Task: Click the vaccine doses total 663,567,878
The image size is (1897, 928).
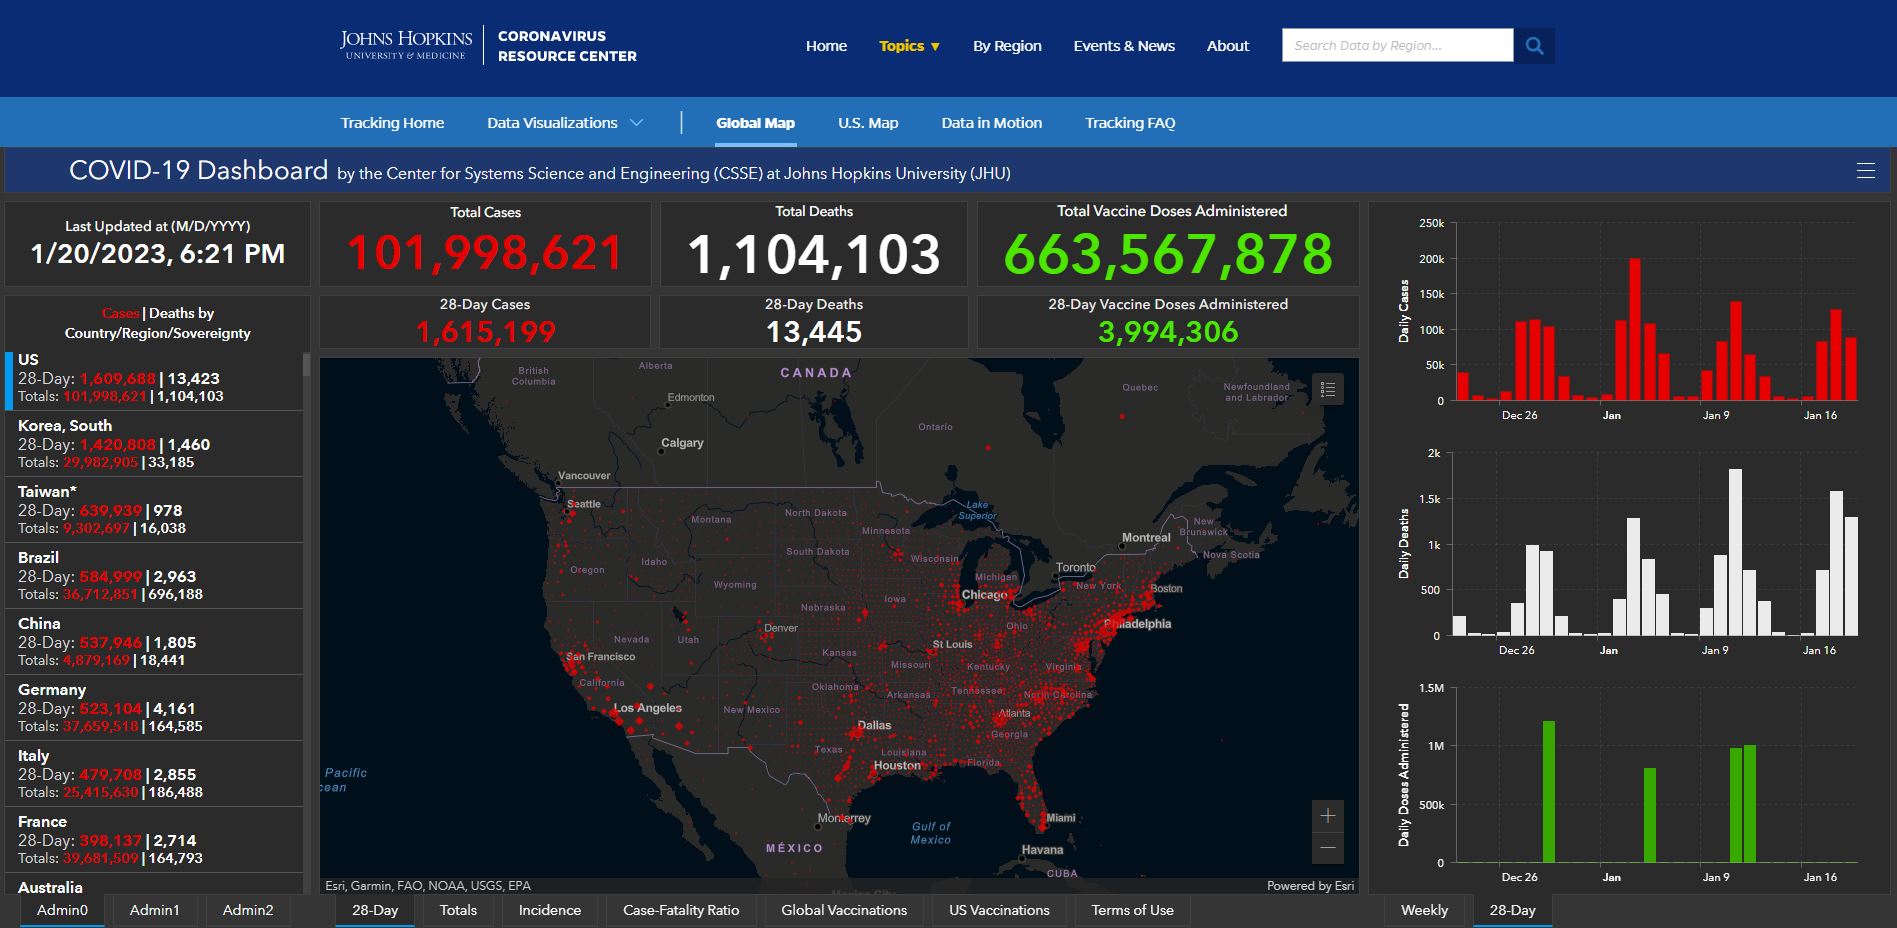Action: tap(1168, 254)
